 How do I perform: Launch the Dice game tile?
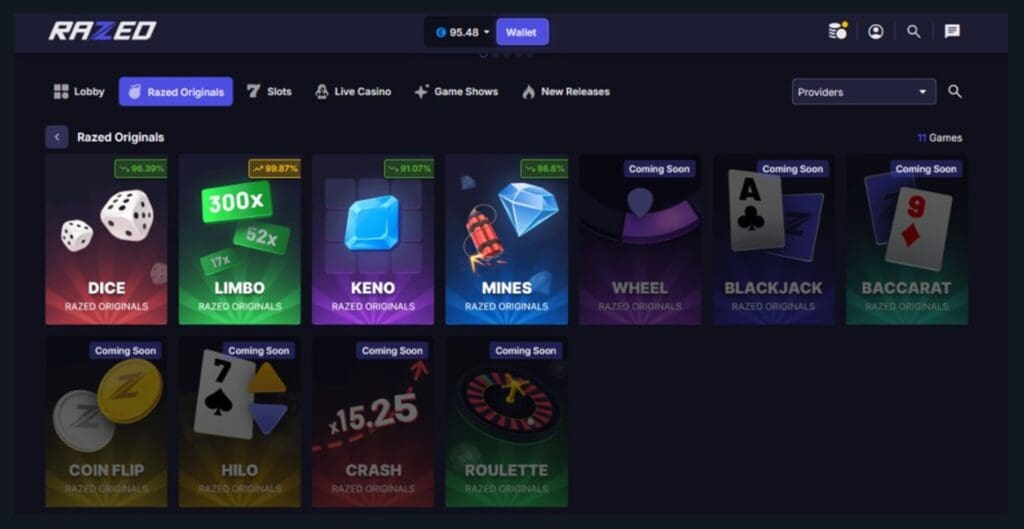(x=106, y=240)
